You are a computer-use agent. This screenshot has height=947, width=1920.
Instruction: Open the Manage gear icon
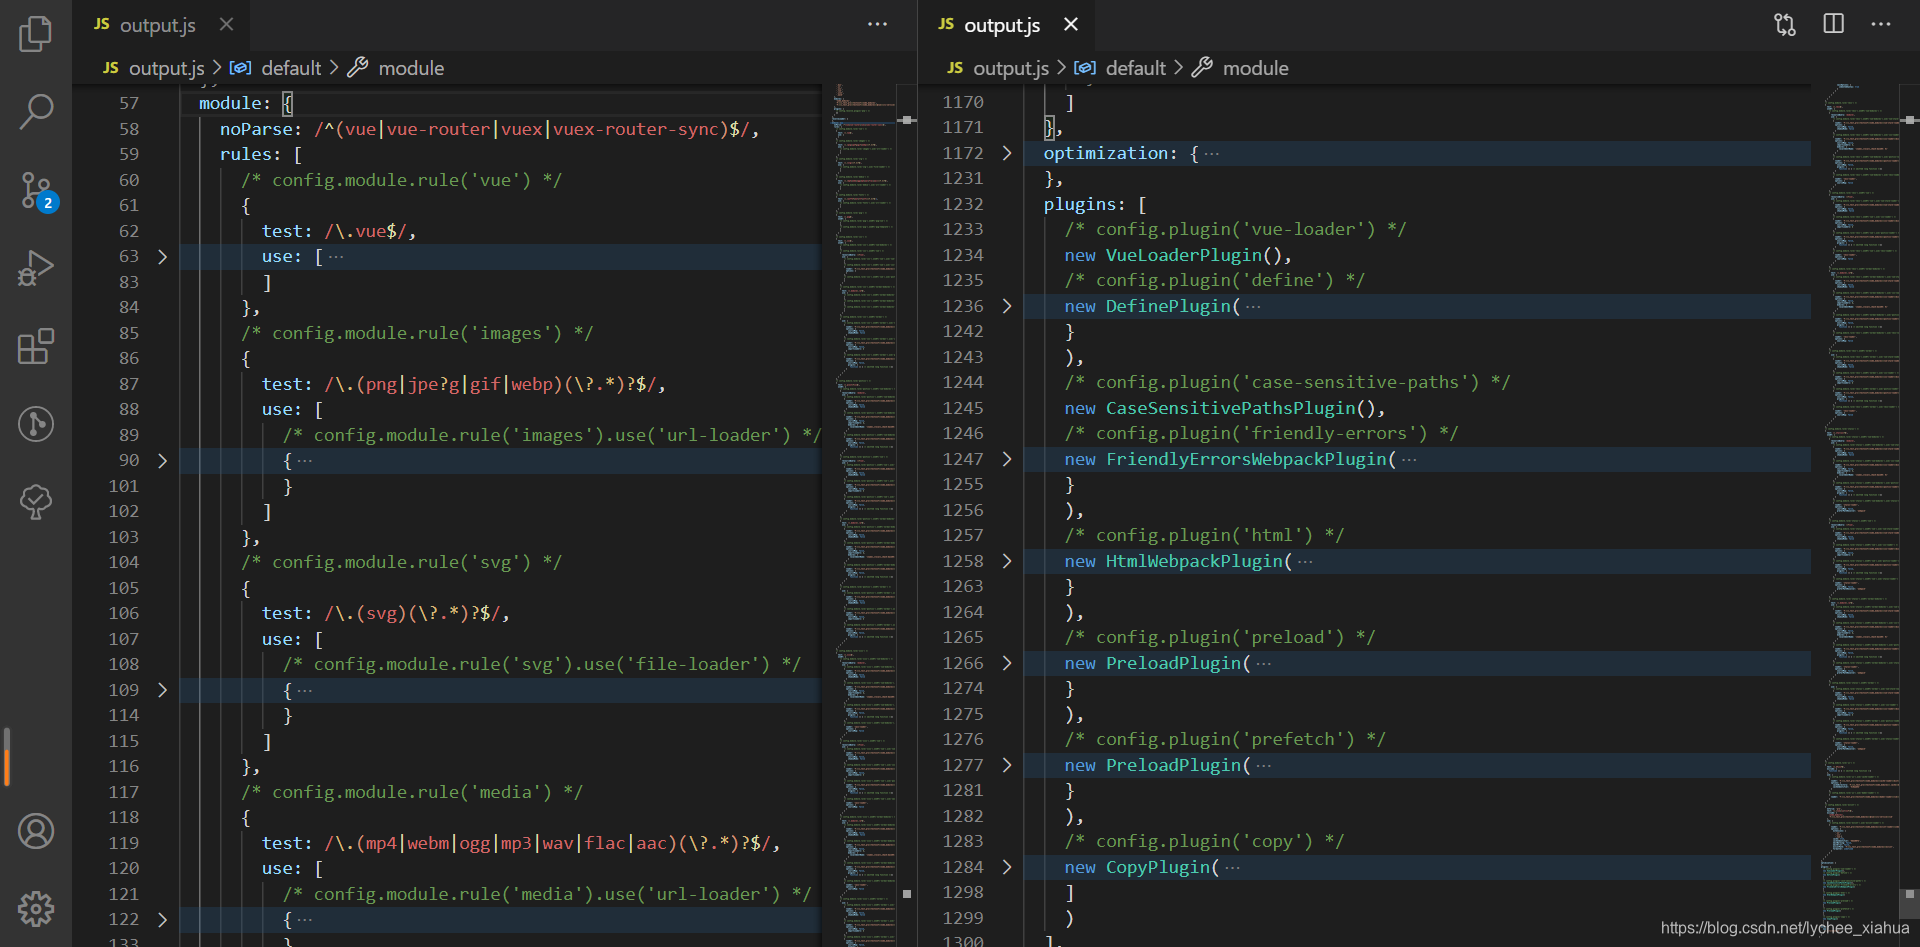(36, 909)
